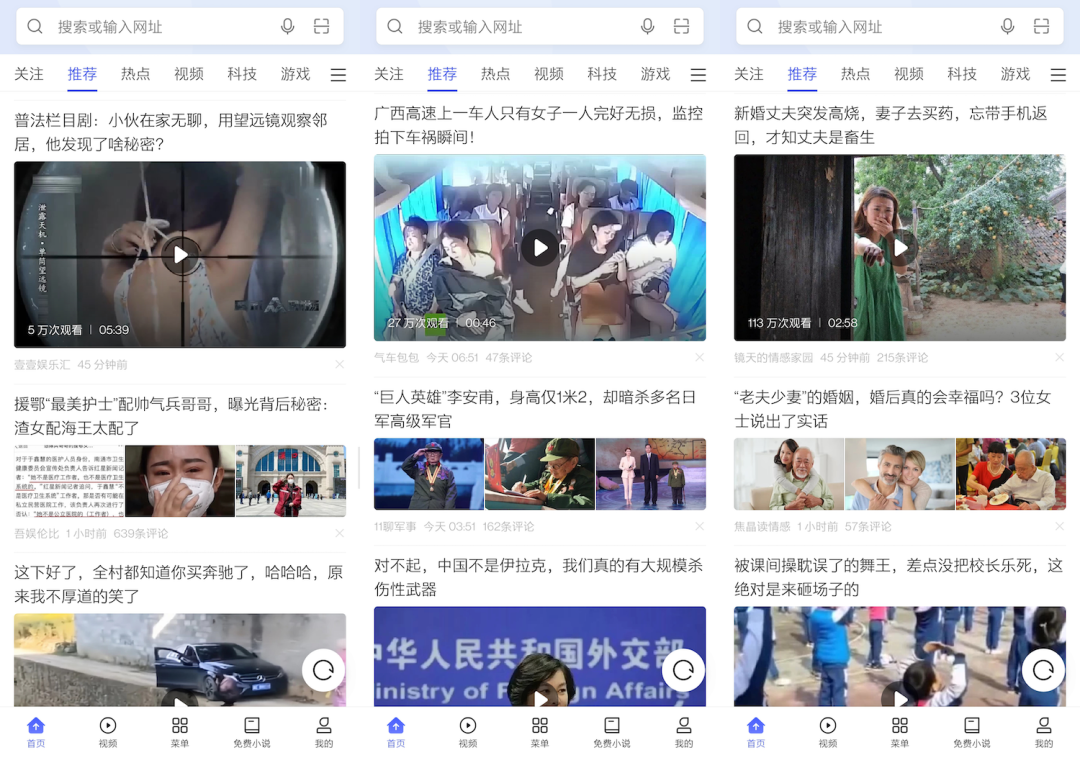The height and width of the screenshot is (763, 1080).
Task: Tap the 首页 home icon on the left screen
Action: [36, 725]
